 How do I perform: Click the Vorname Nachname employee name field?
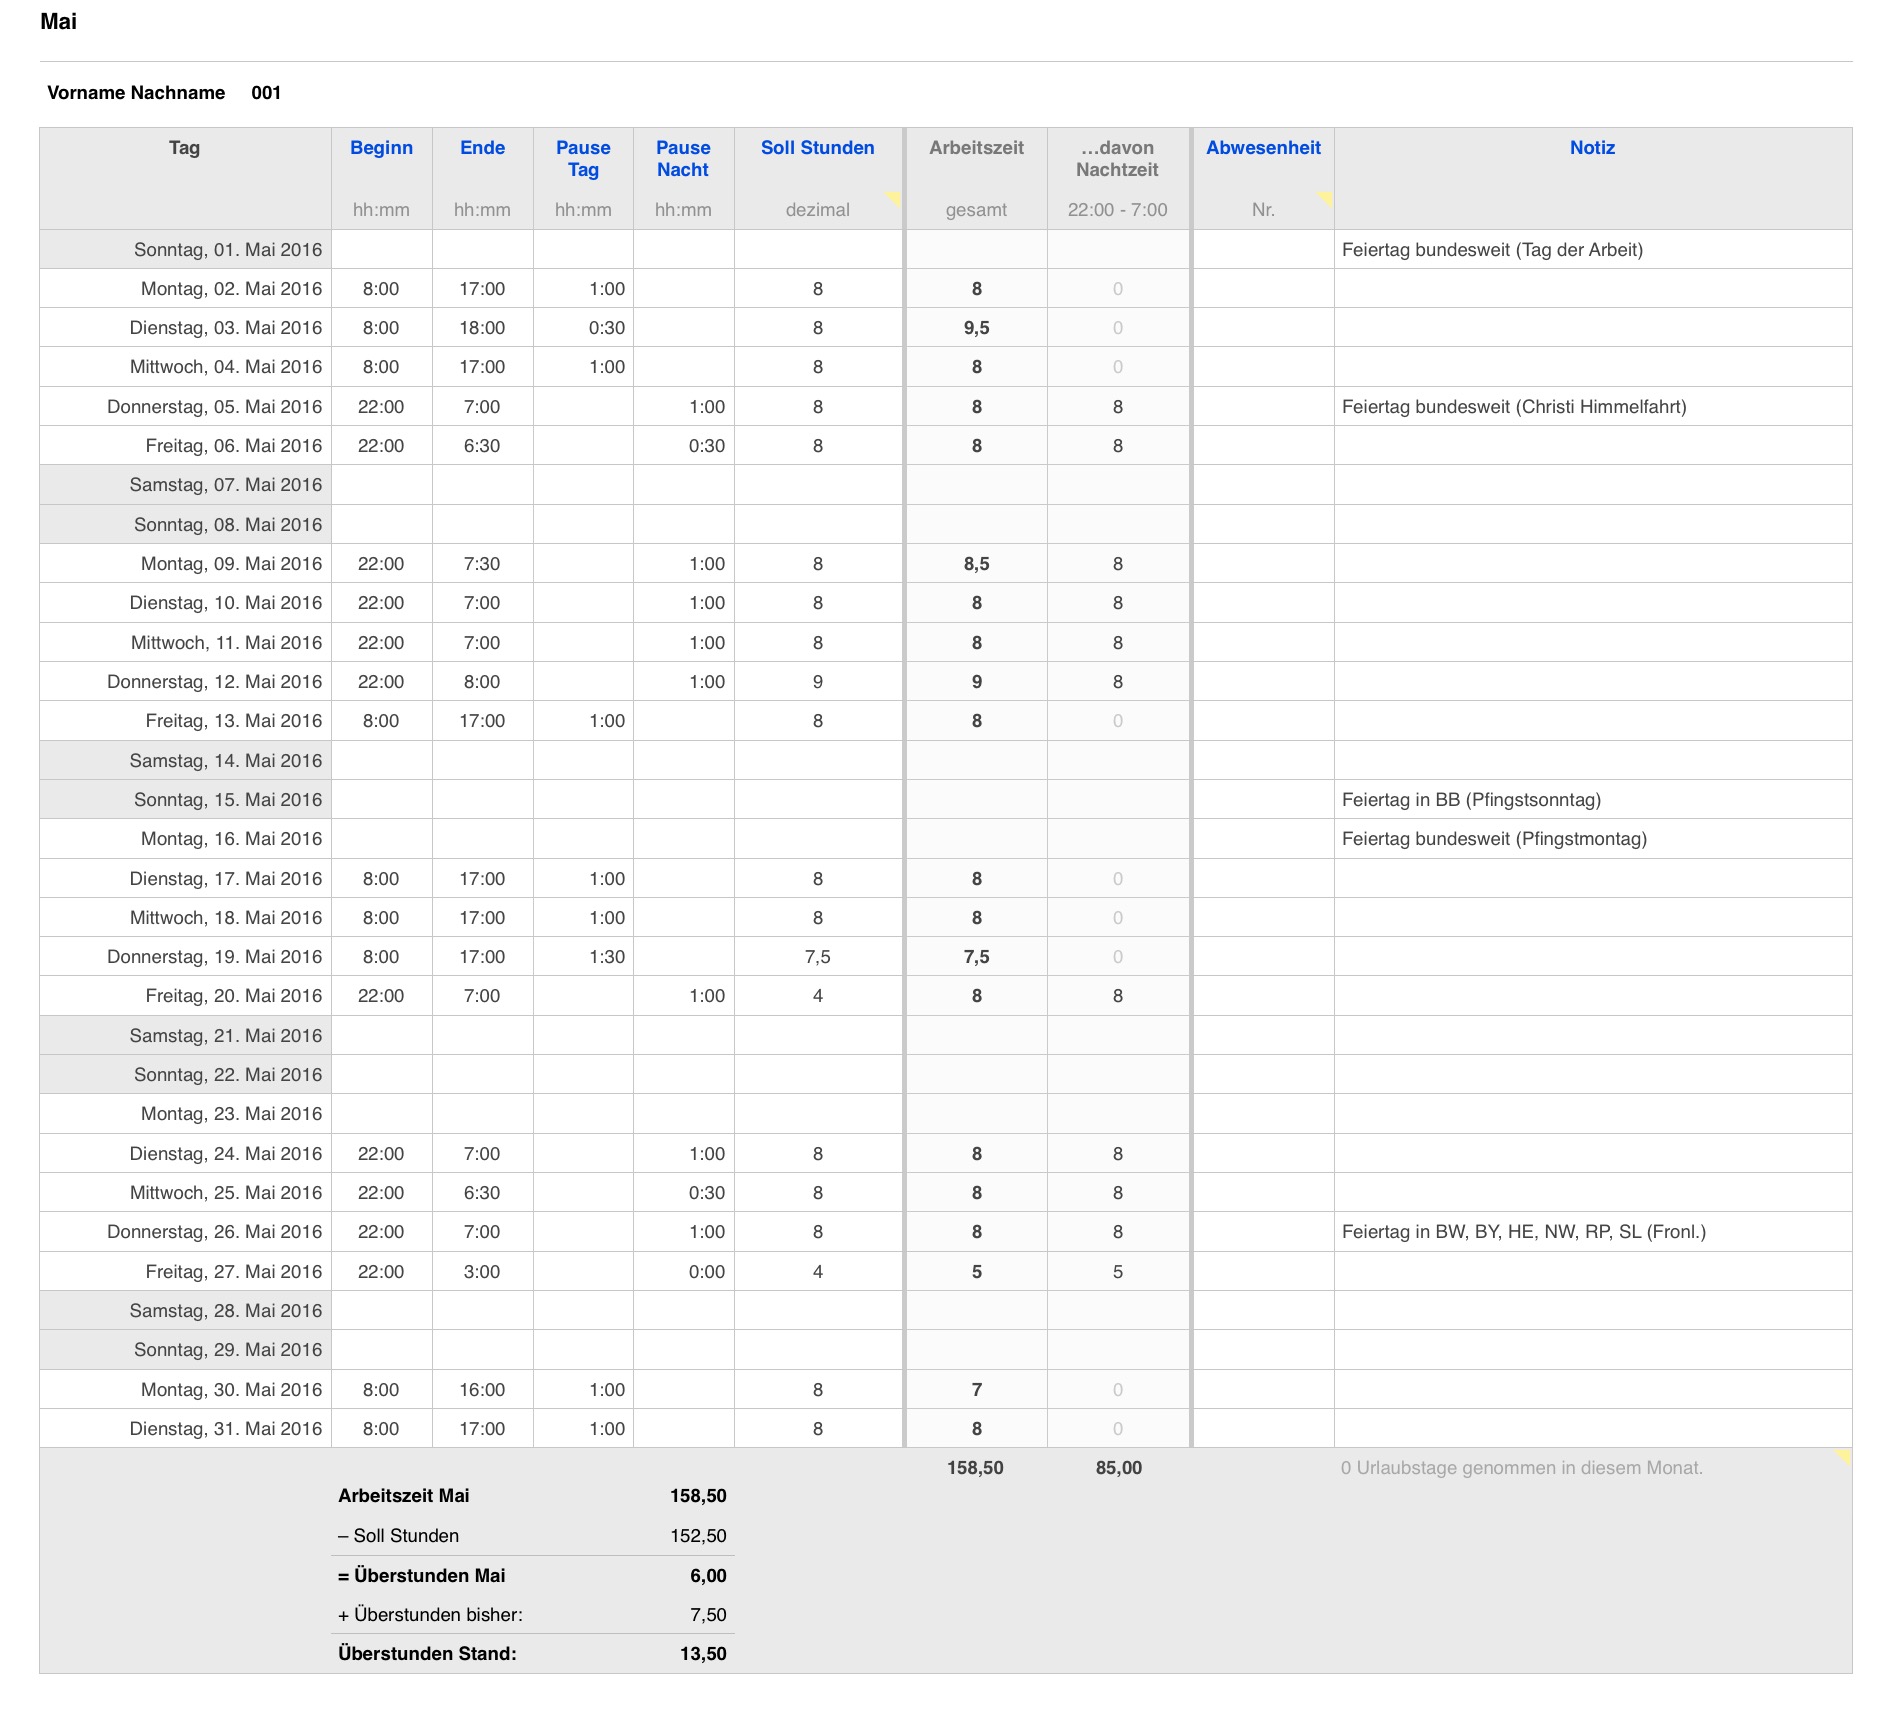point(136,93)
